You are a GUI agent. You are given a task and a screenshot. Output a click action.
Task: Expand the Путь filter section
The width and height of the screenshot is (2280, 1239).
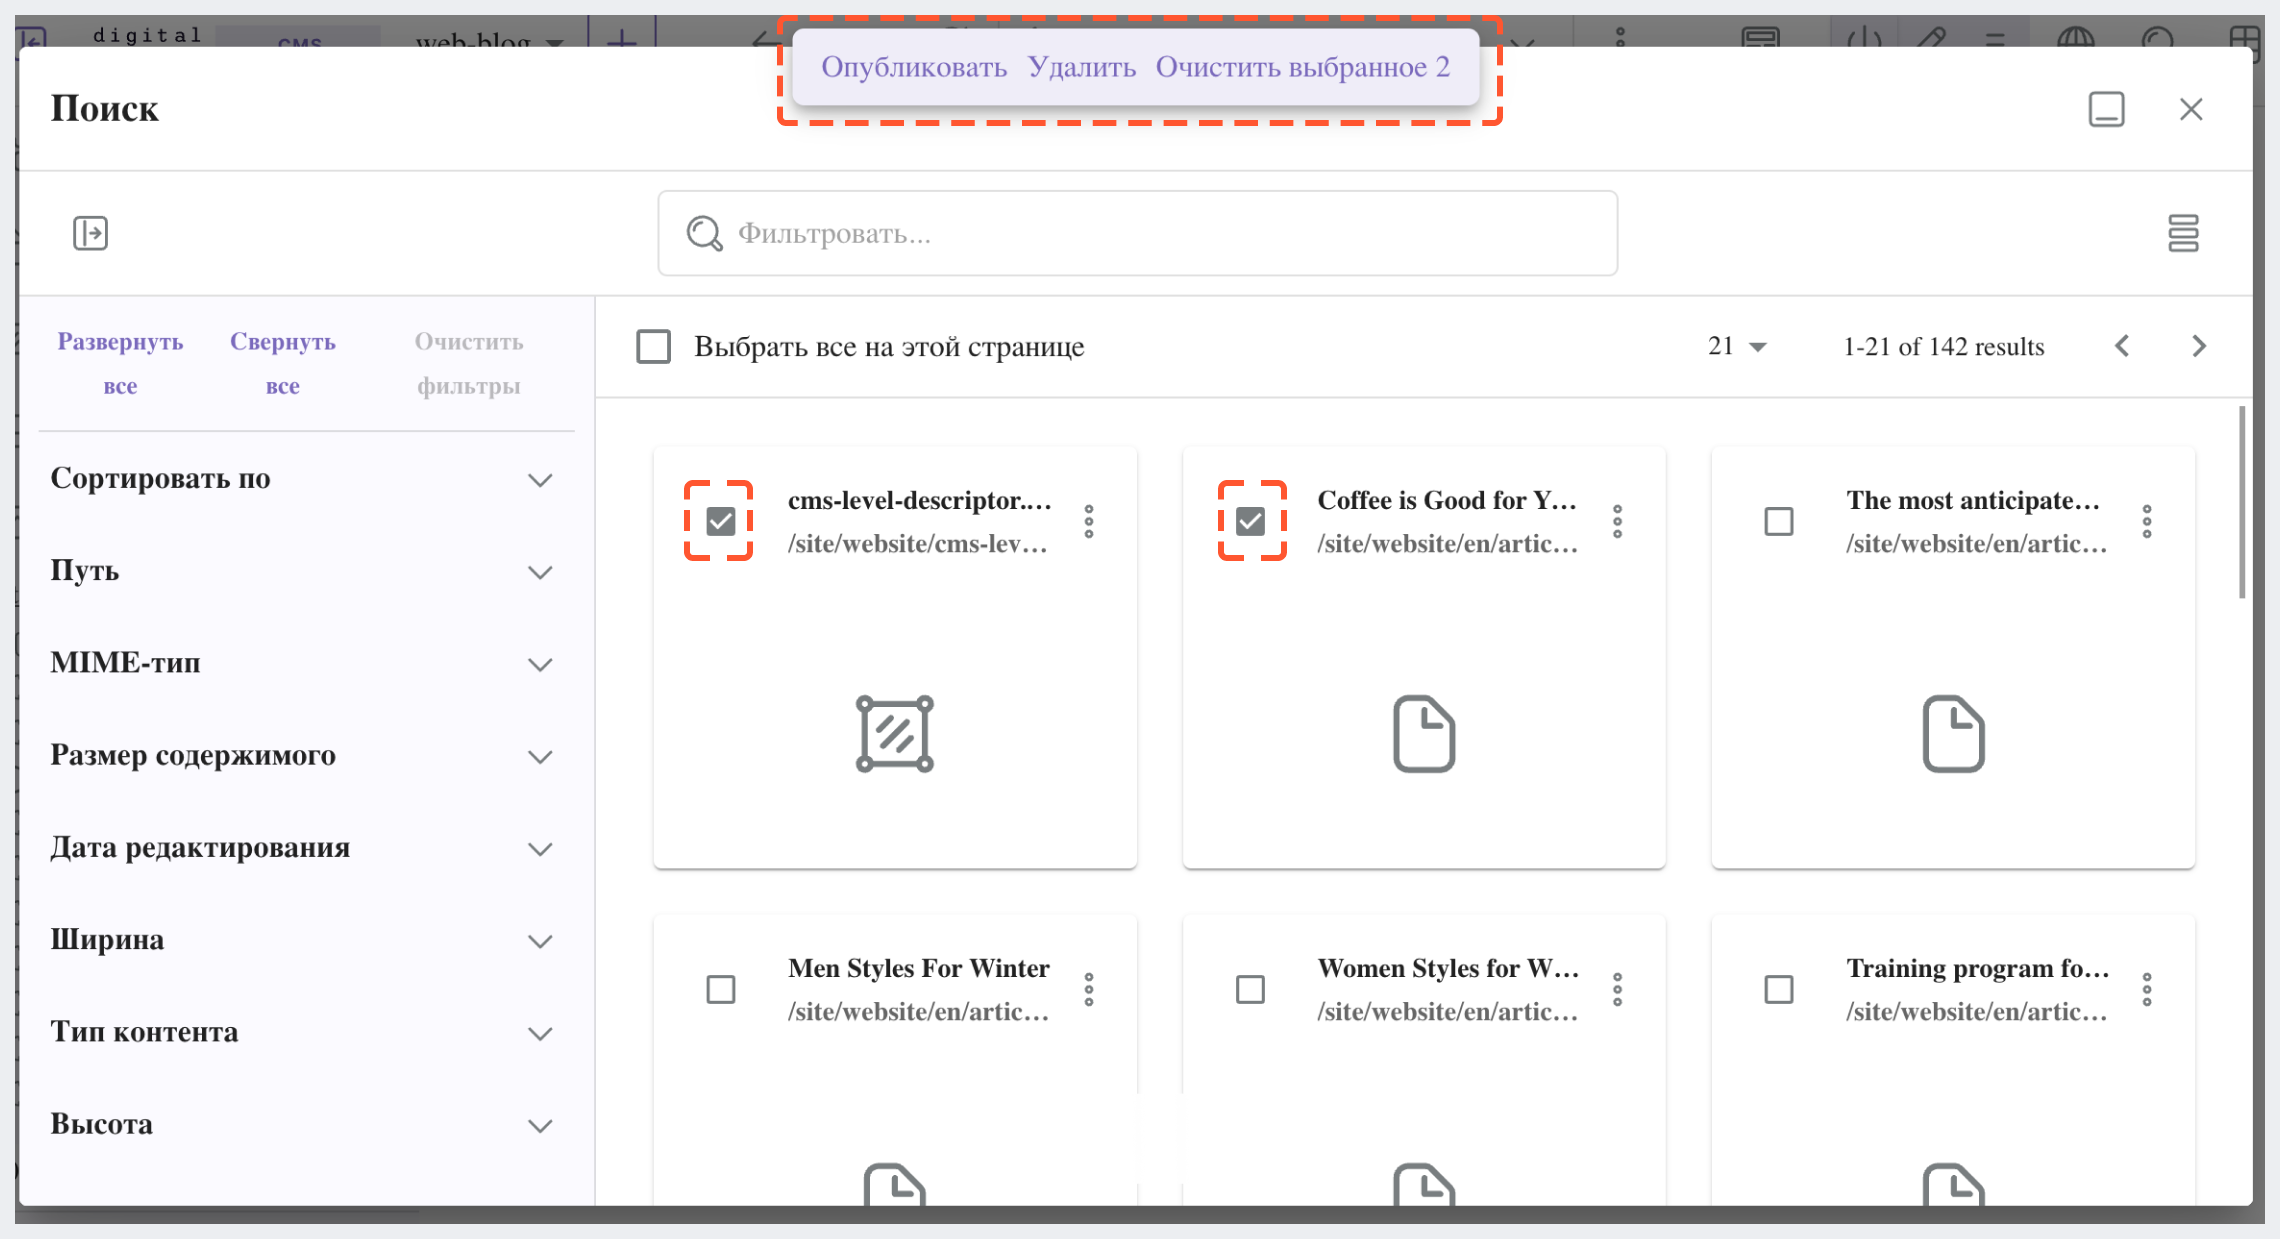point(301,570)
